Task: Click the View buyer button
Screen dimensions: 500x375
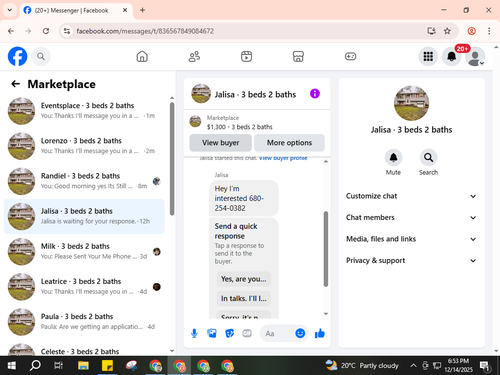Action: pyautogui.click(x=221, y=143)
